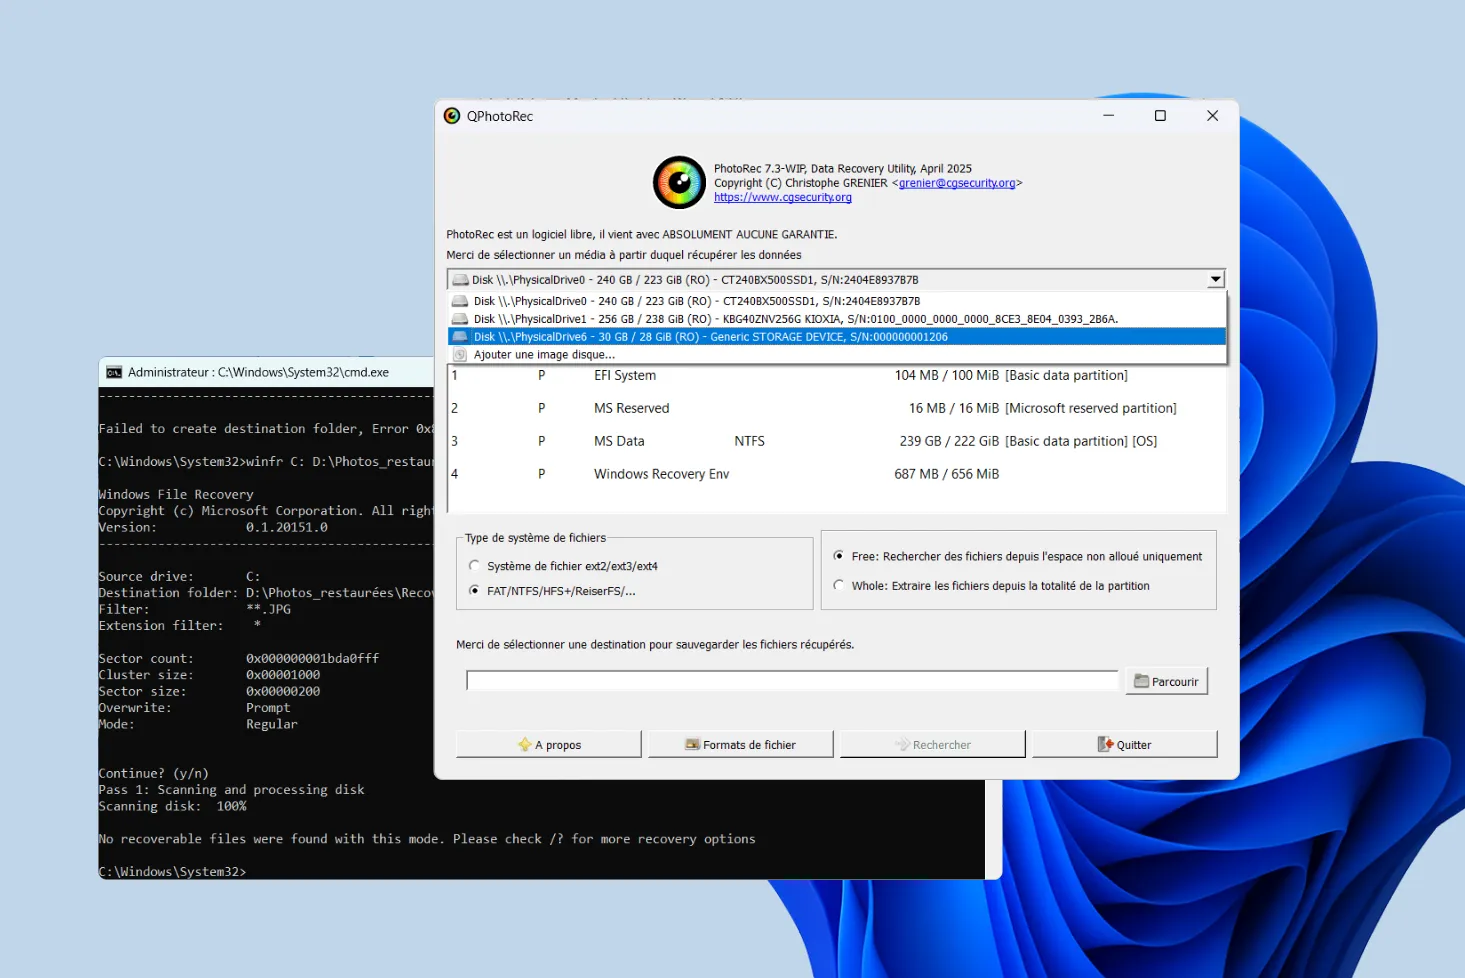1465x978 pixels.
Task: Select the Windows Recovery Env partition row
Action: pyautogui.click(x=837, y=474)
